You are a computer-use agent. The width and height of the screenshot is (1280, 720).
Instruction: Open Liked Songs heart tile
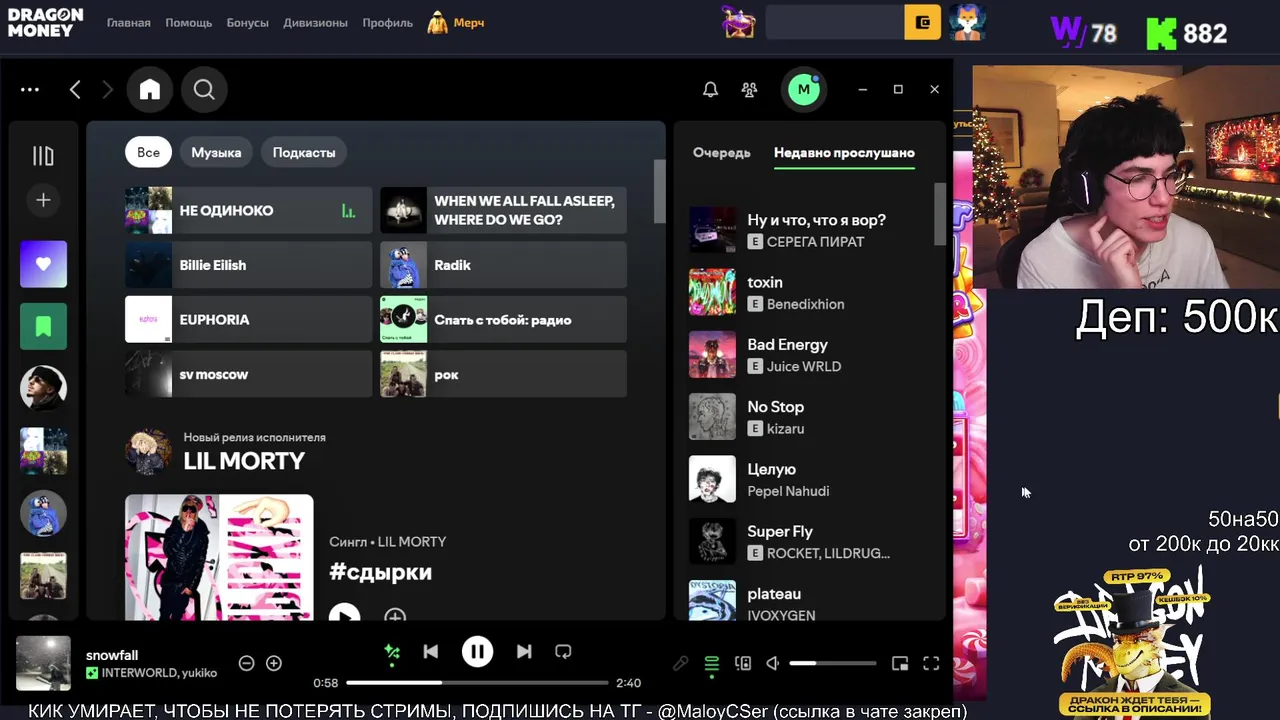coord(43,264)
